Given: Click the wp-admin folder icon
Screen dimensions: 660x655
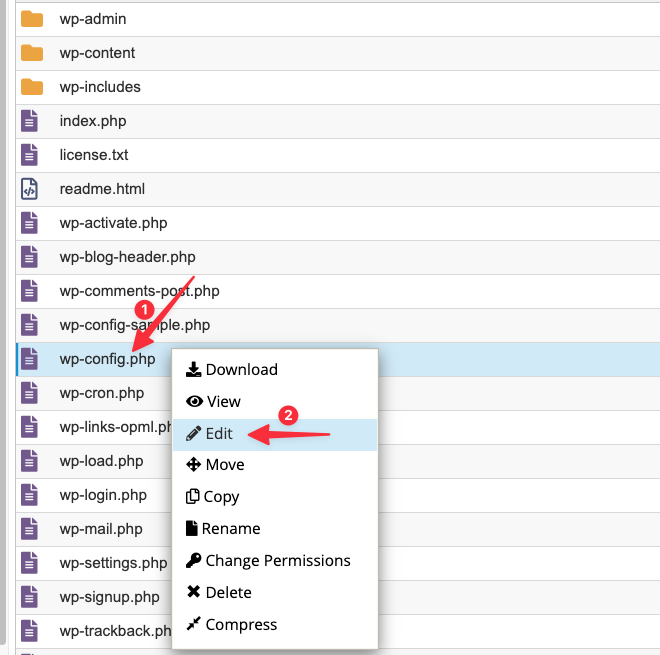Looking at the screenshot, I should click(x=32, y=19).
